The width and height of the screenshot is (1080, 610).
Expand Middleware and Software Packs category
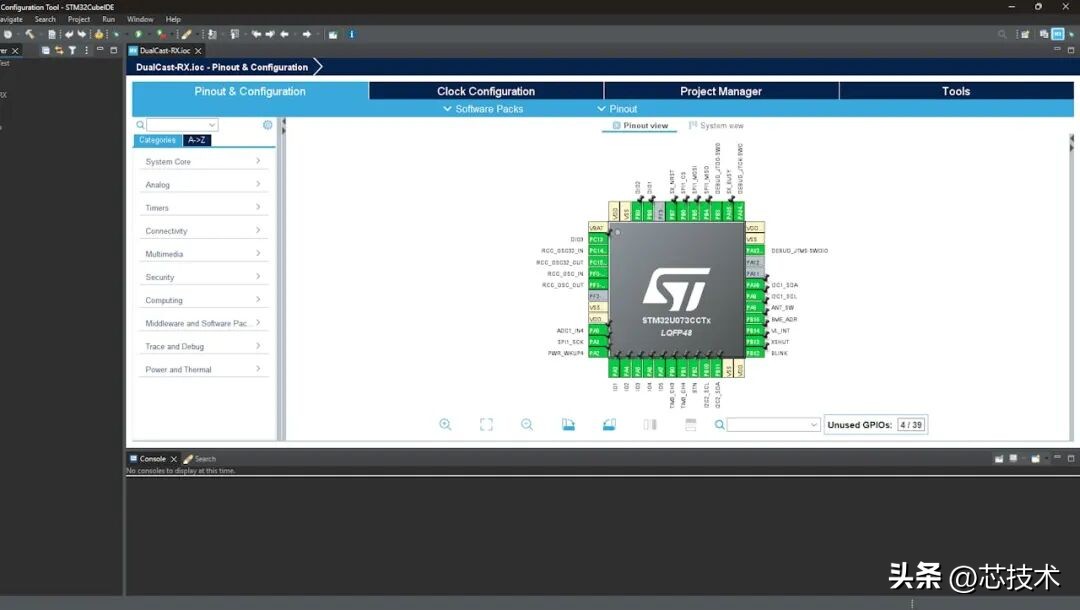[x=202, y=323]
